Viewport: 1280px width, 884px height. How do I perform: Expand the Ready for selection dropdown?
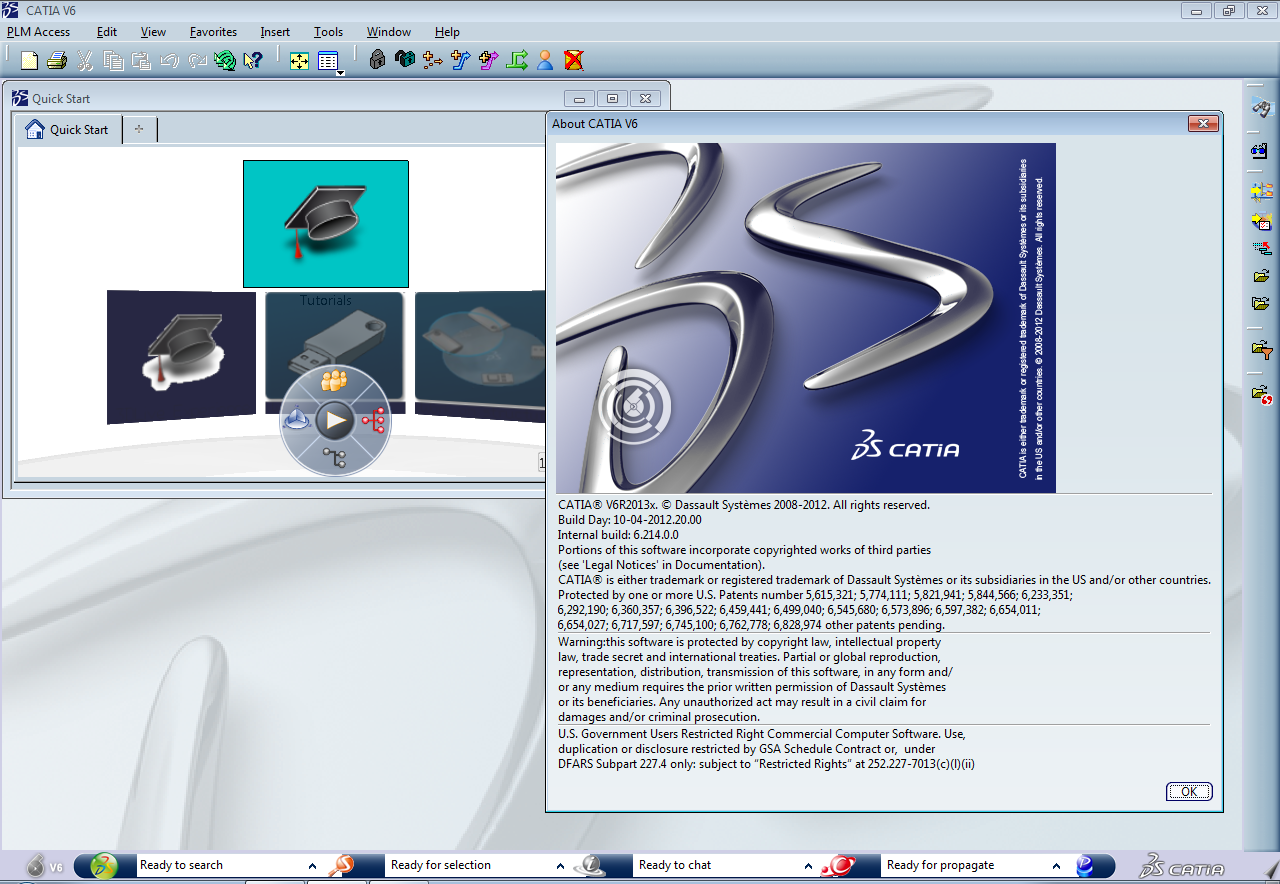(x=560, y=866)
